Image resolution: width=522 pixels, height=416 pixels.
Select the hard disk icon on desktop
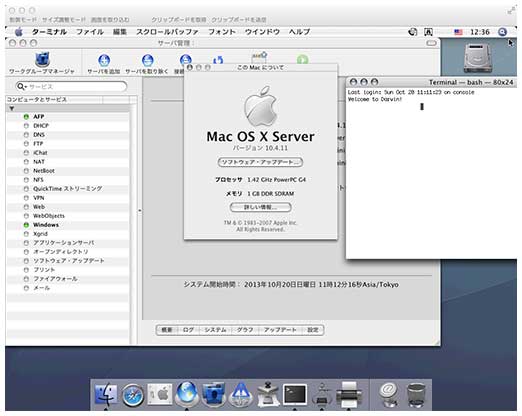tap(478, 58)
